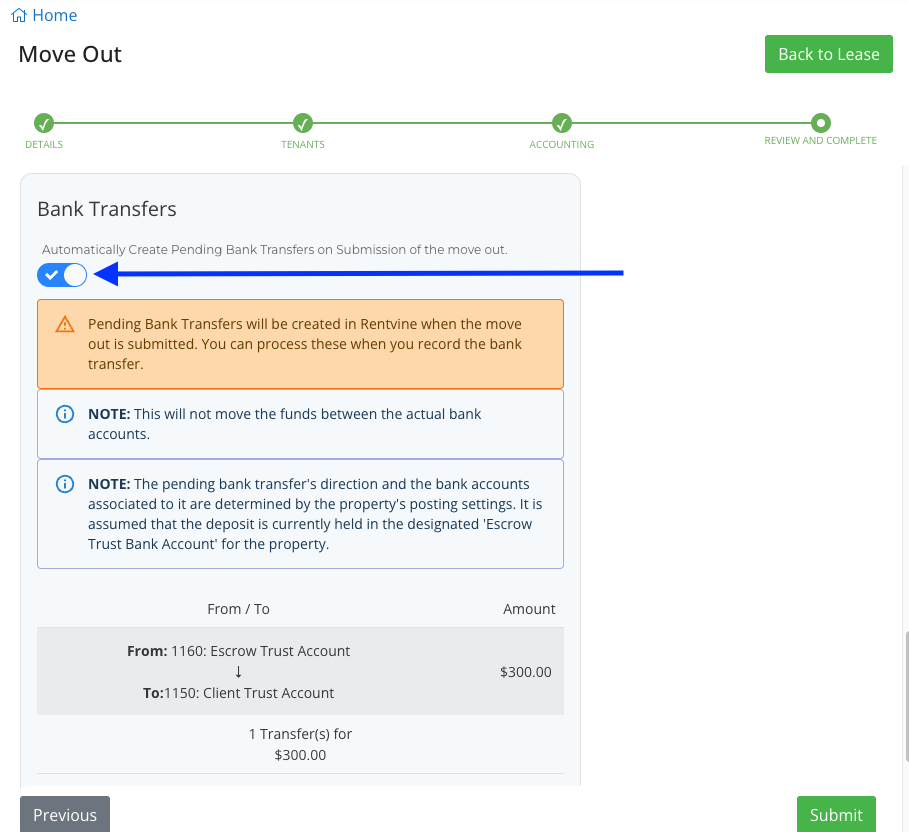
Task: Click the info icon beside first NOTE
Action: click(64, 414)
